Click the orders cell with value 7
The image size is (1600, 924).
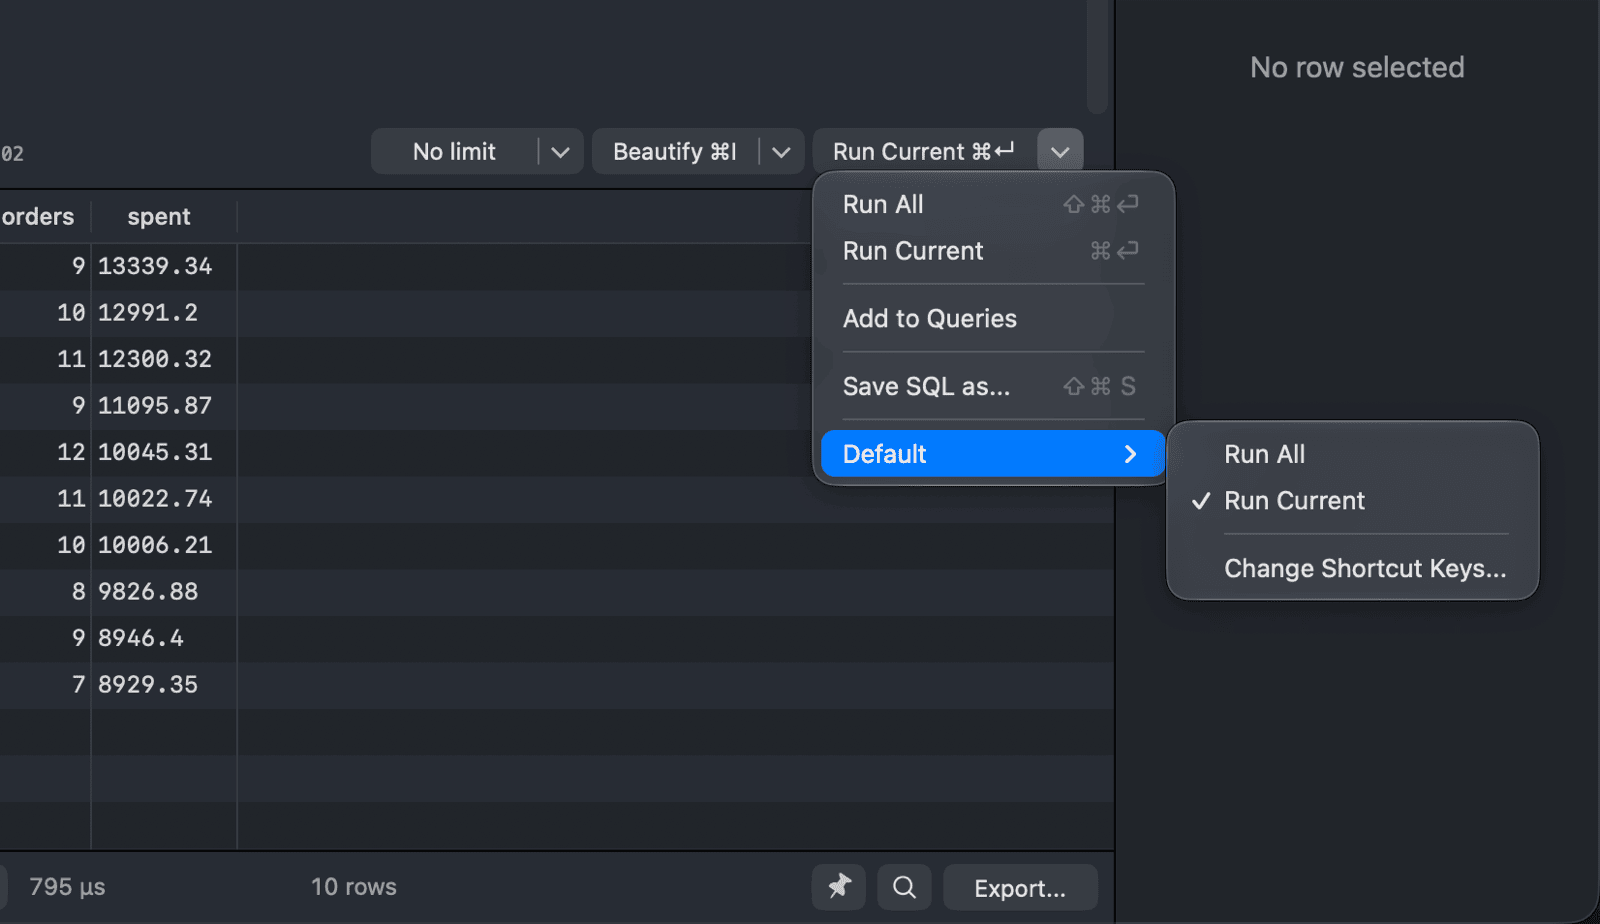[45, 685]
